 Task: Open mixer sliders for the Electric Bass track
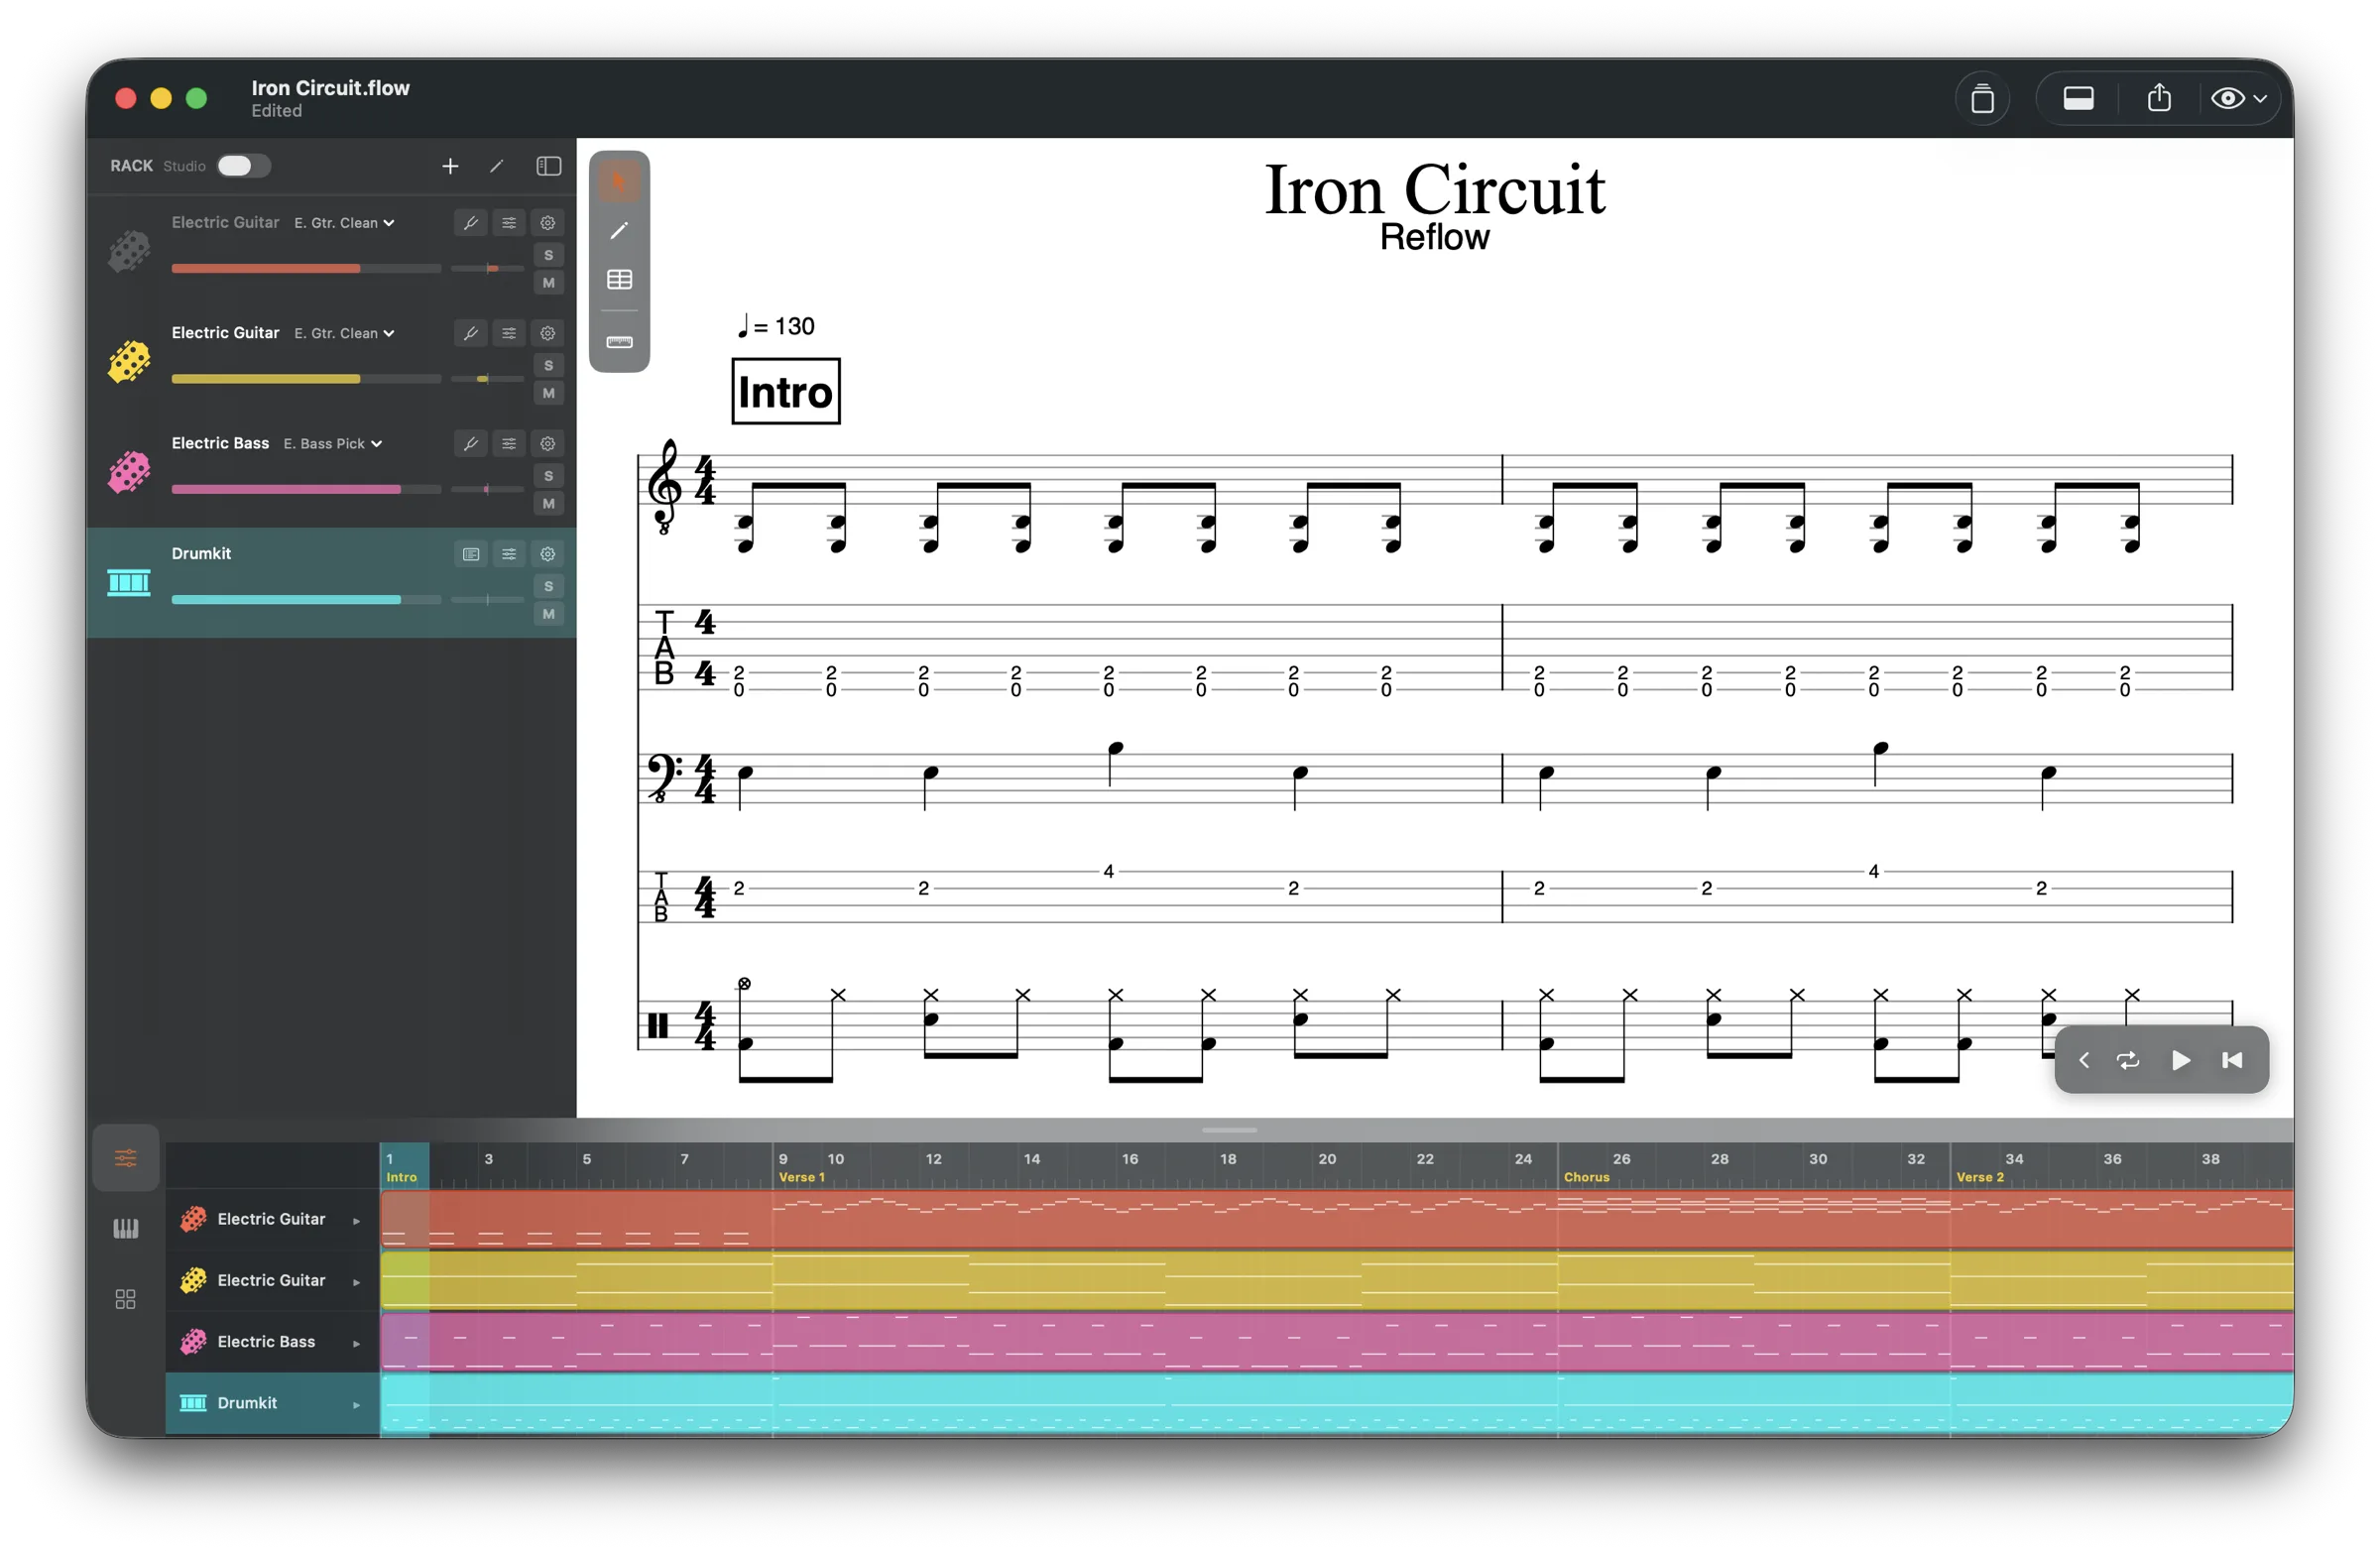(x=509, y=443)
